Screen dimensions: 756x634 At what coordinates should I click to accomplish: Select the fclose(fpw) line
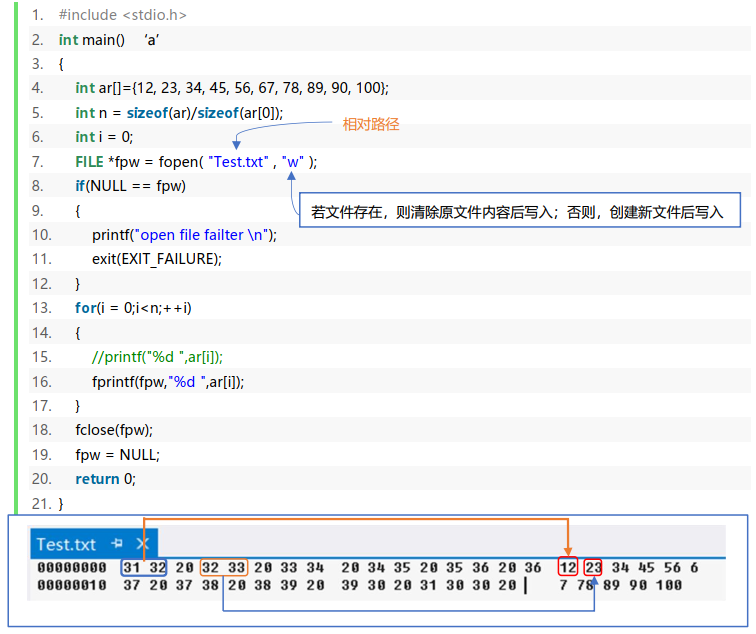pos(114,430)
